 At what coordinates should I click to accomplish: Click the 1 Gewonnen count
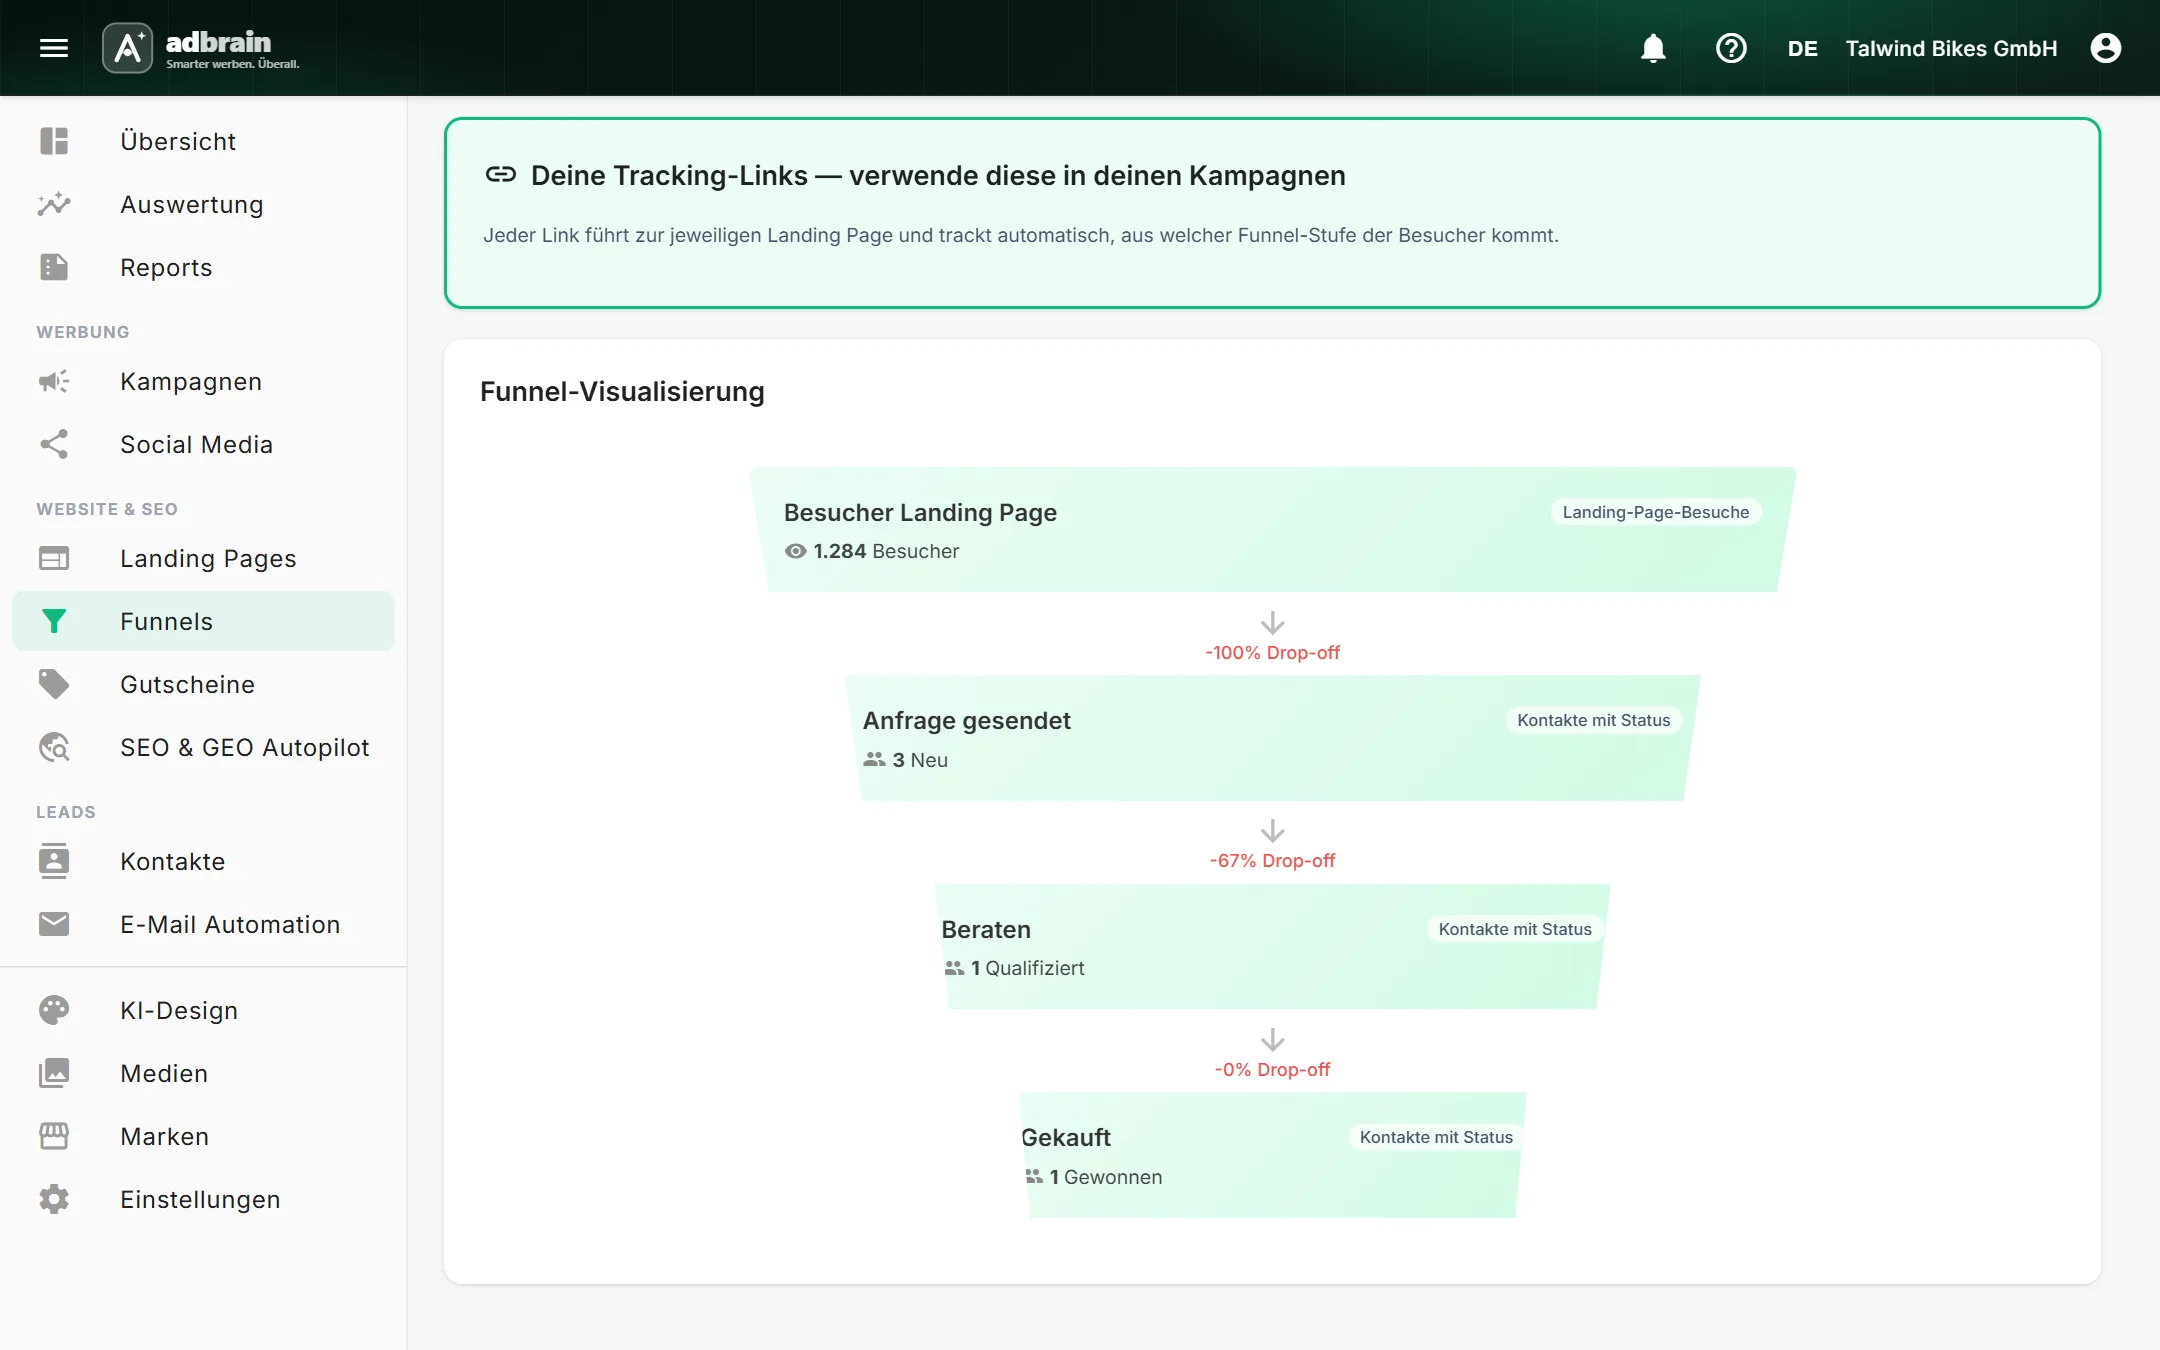[x=1093, y=1177]
